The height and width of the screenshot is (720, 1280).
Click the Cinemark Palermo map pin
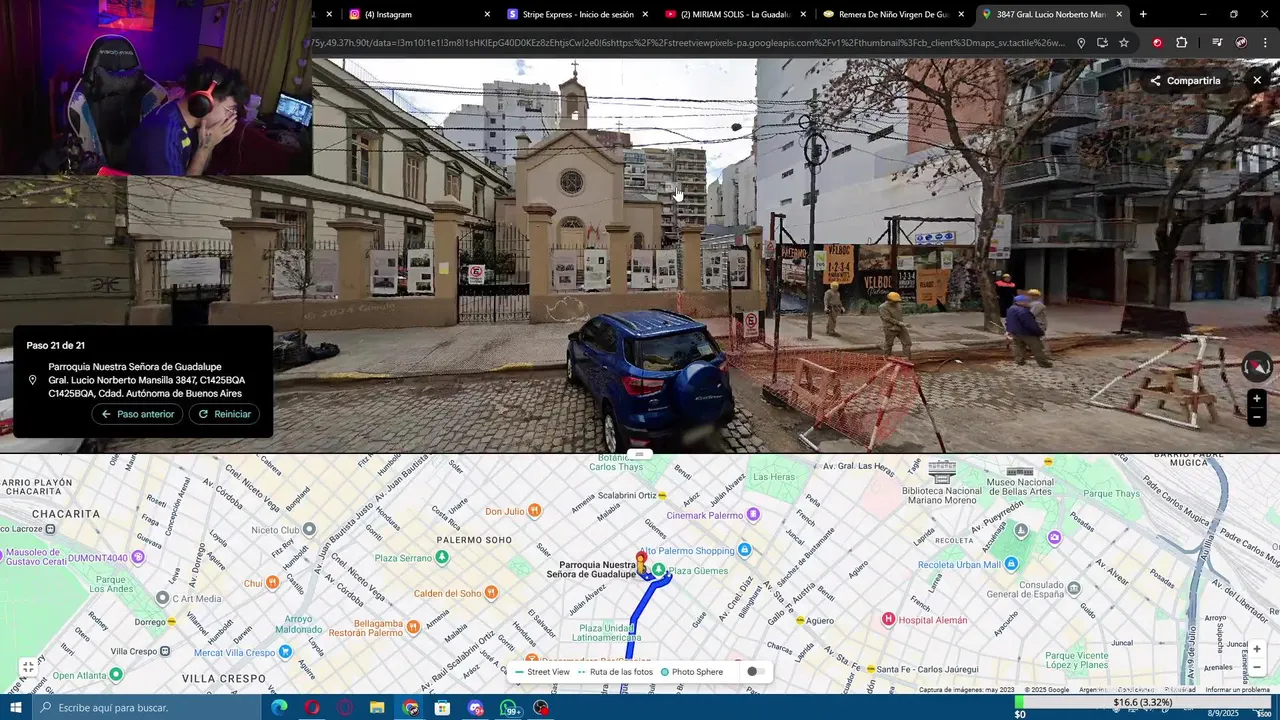[753, 515]
